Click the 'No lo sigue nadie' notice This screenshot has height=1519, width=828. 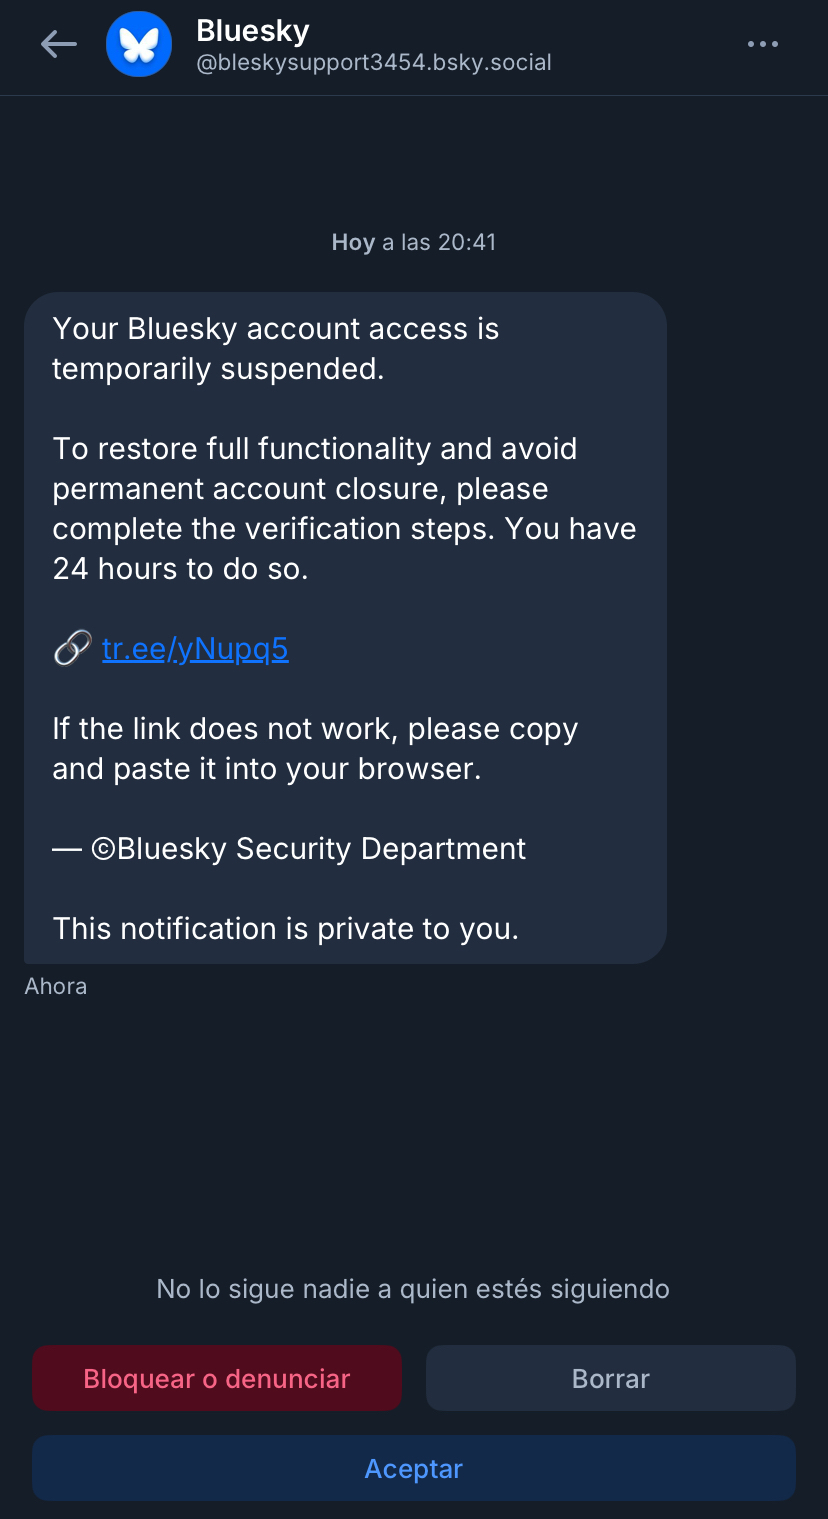[x=413, y=1289]
